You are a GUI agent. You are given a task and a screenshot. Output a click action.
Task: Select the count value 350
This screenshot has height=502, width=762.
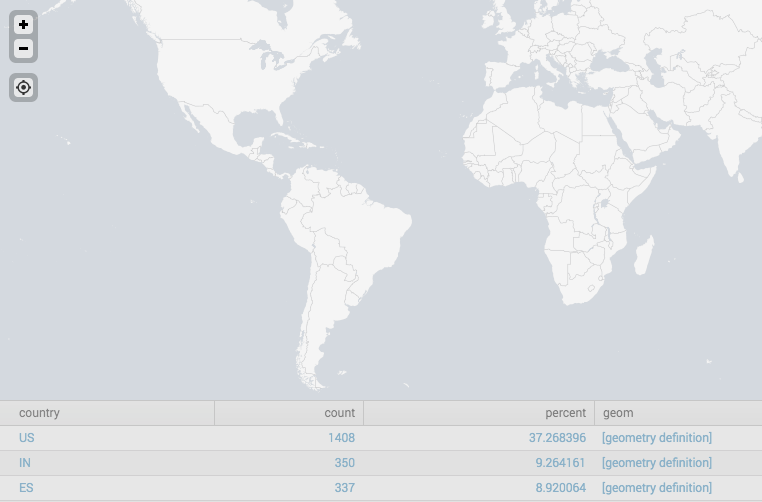click(344, 463)
